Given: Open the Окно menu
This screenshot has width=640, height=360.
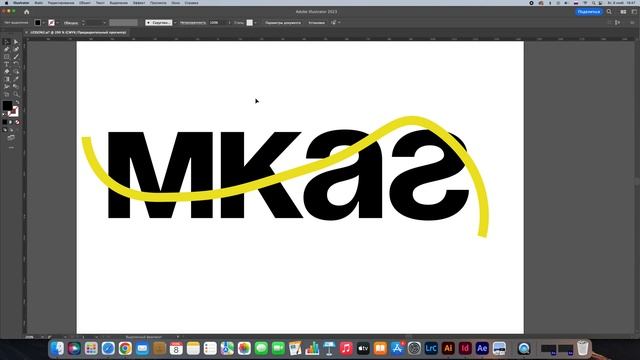Looking at the screenshot, I should 176,3.
